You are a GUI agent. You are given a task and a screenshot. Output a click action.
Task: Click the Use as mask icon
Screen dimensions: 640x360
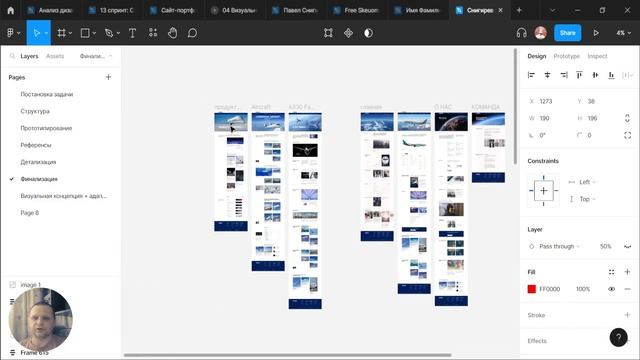[368, 33]
